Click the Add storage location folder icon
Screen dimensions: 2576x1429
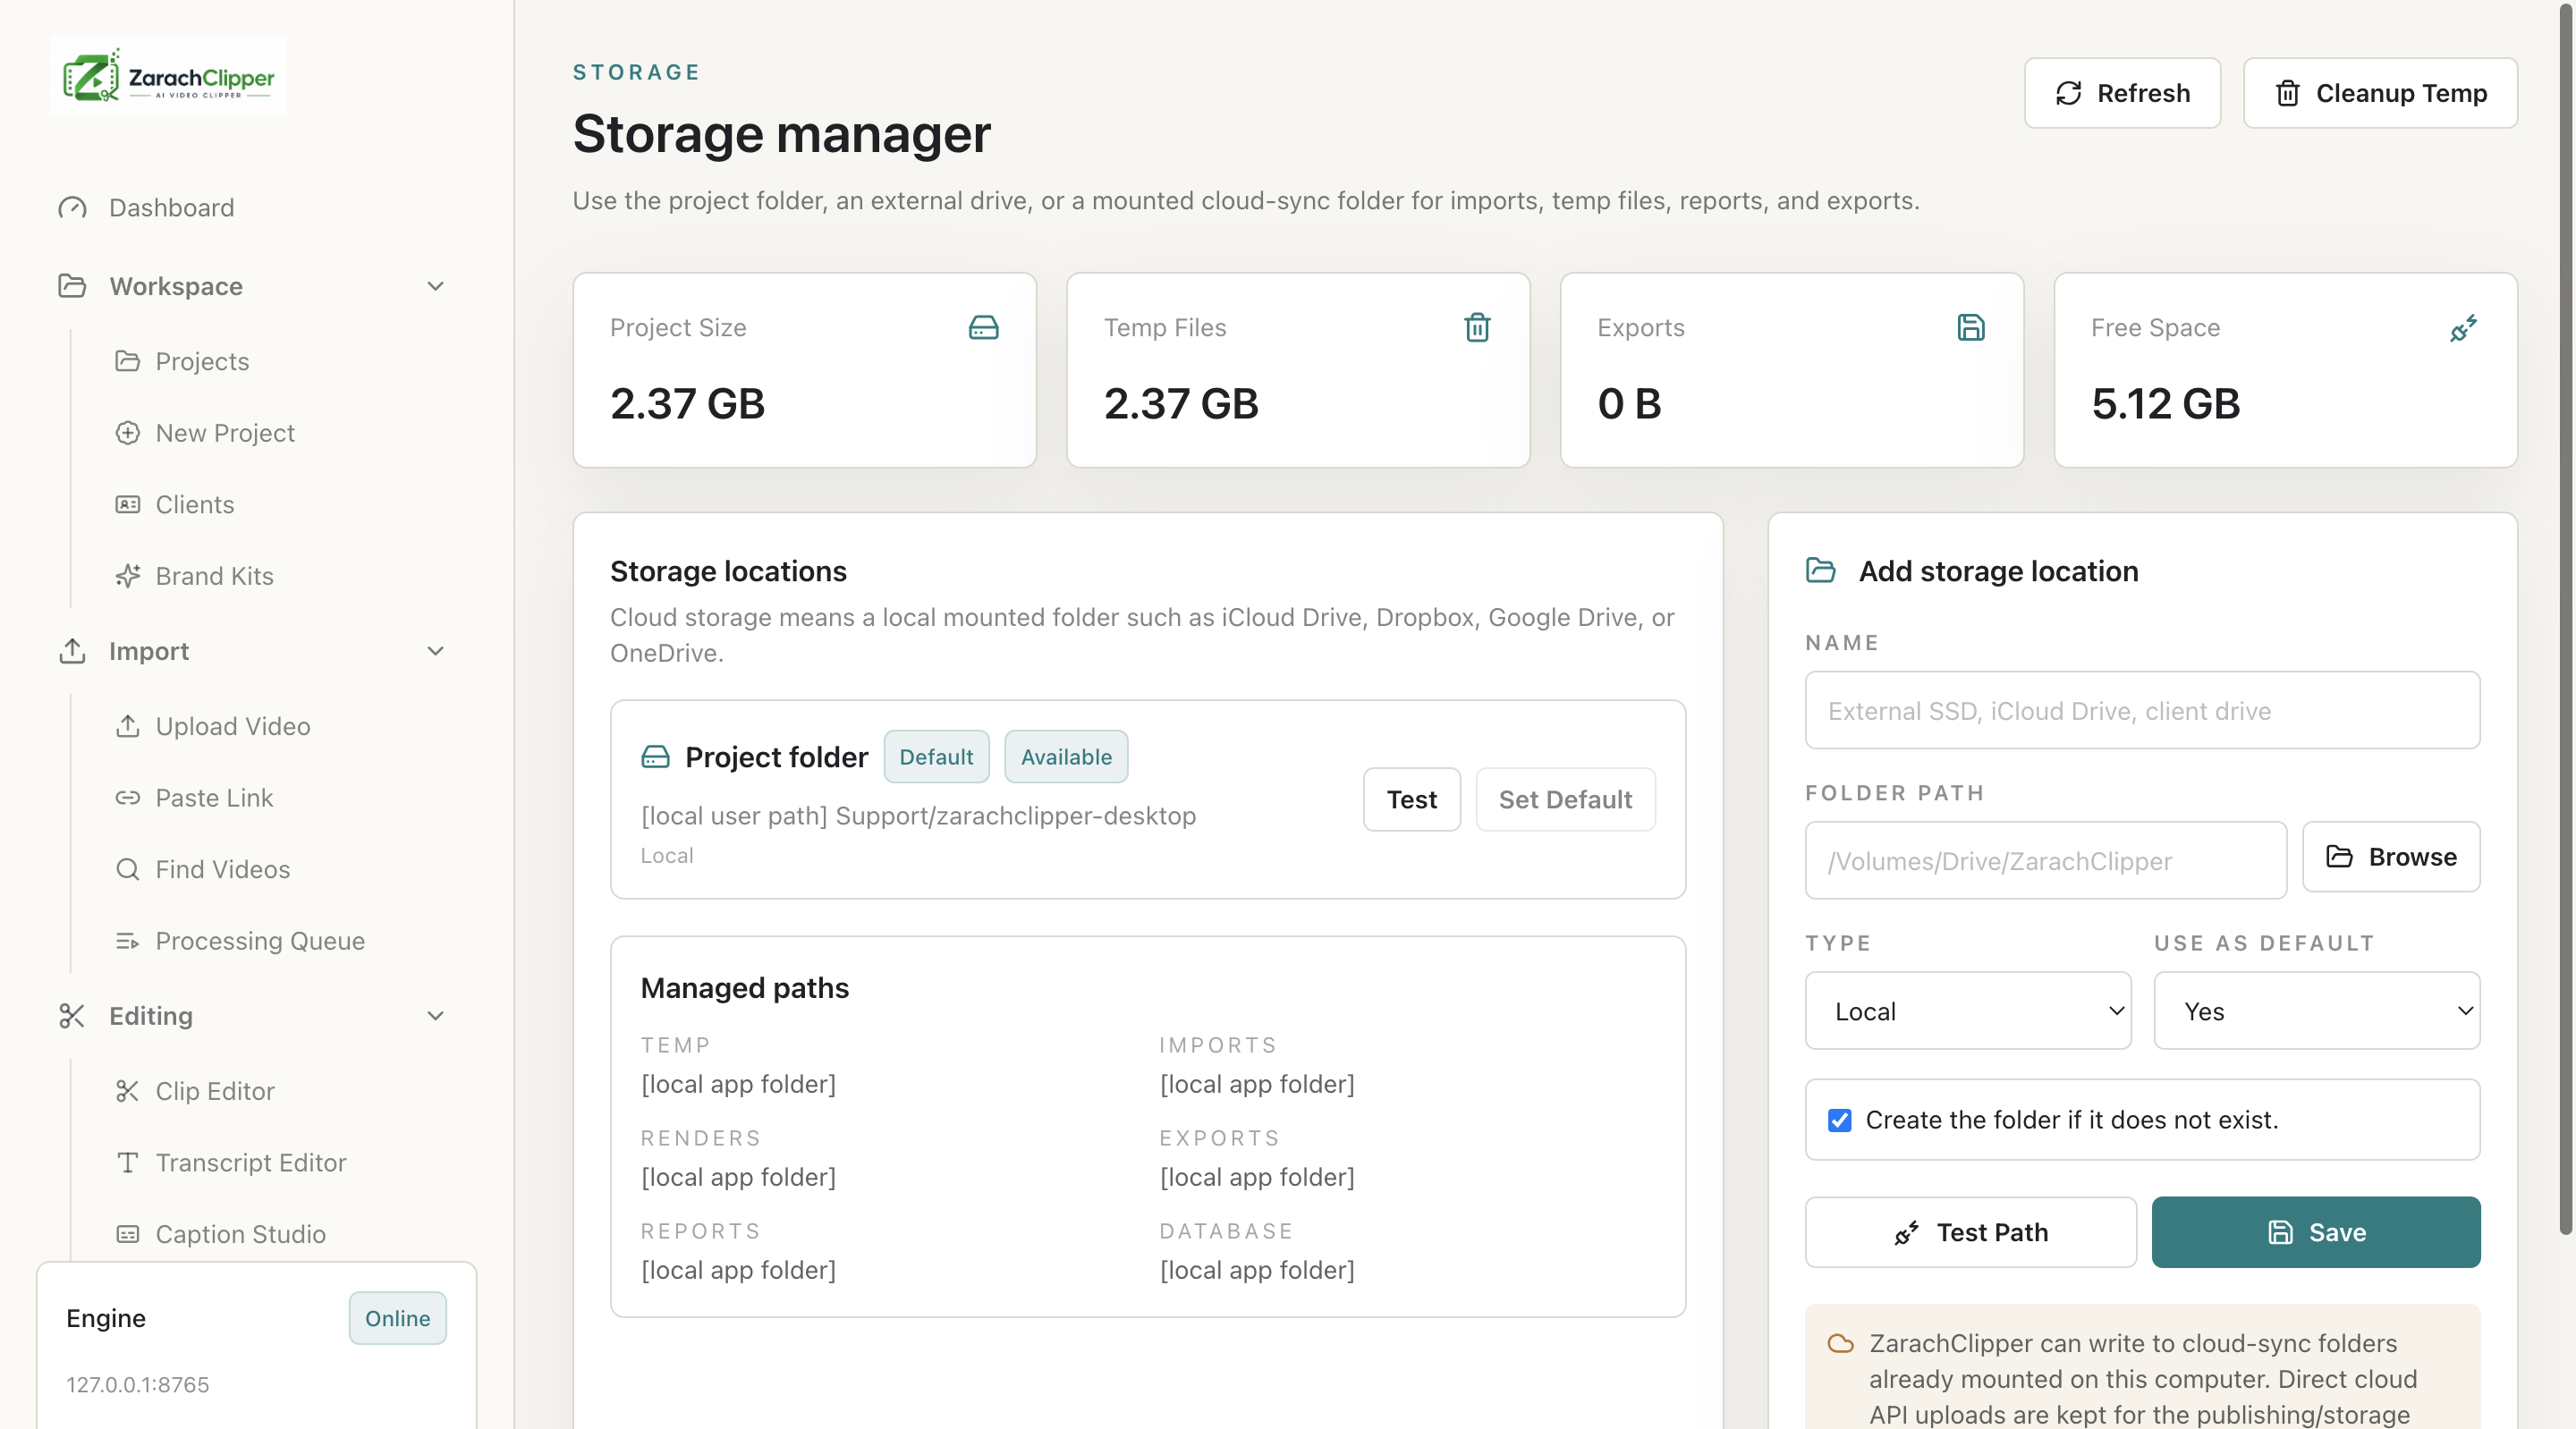click(x=1820, y=571)
